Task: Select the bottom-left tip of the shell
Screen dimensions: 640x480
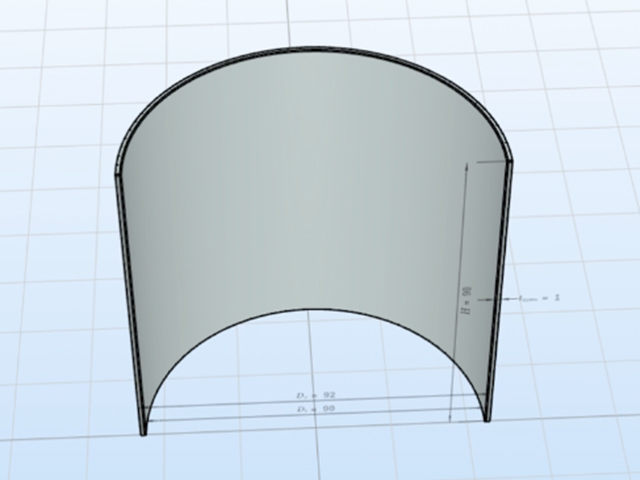Action: (144, 433)
